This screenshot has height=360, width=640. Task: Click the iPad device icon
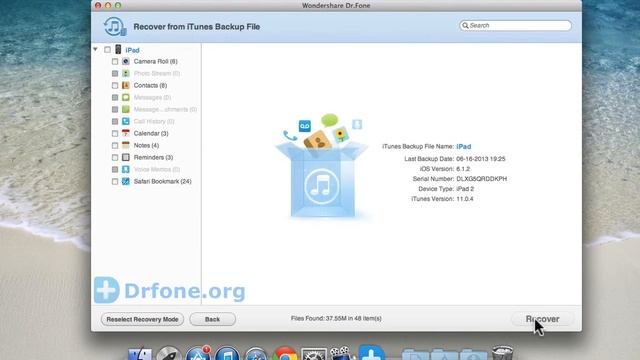[118, 49]
